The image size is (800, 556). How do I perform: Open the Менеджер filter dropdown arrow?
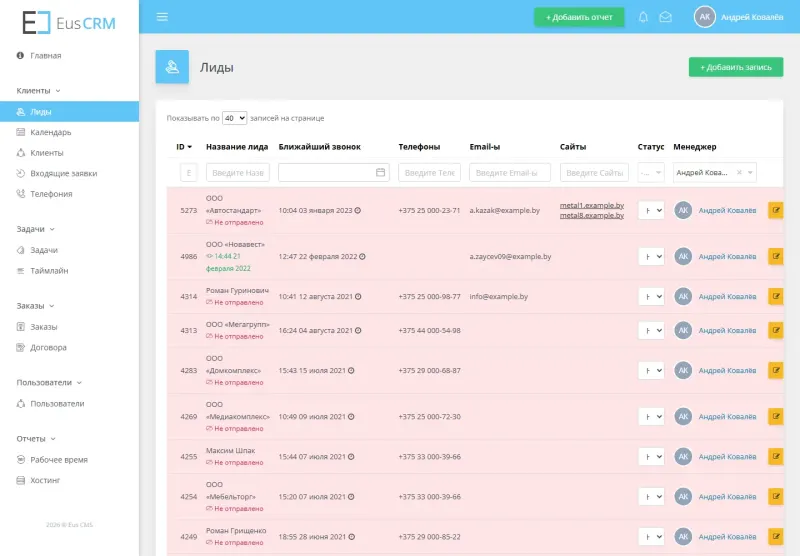(x=750, y=172)
